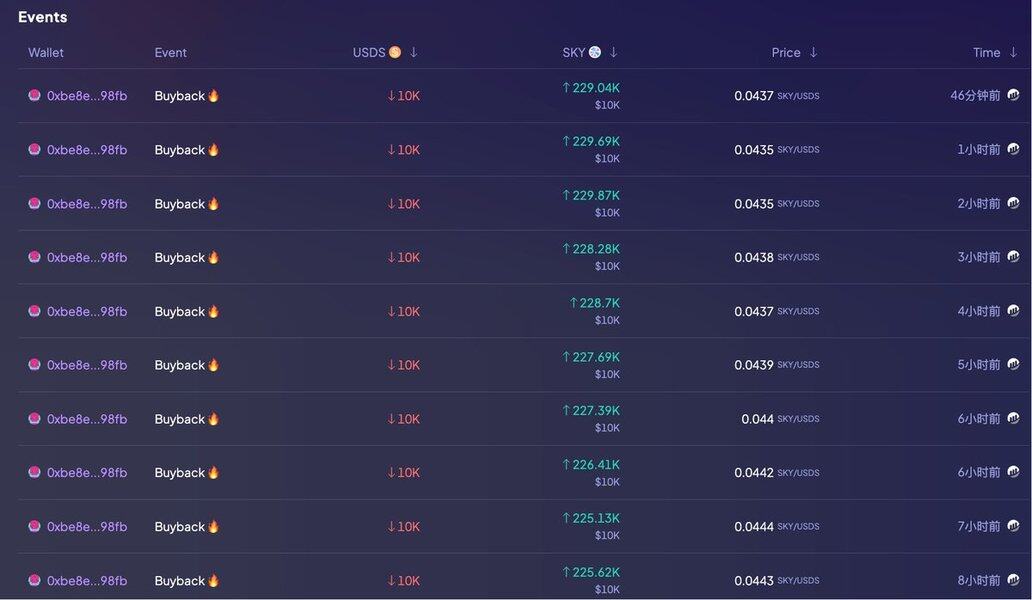Sort events by the SKY column arrow
The image size is (1032, 600).
pyautogui.click(x=614, y=52)
